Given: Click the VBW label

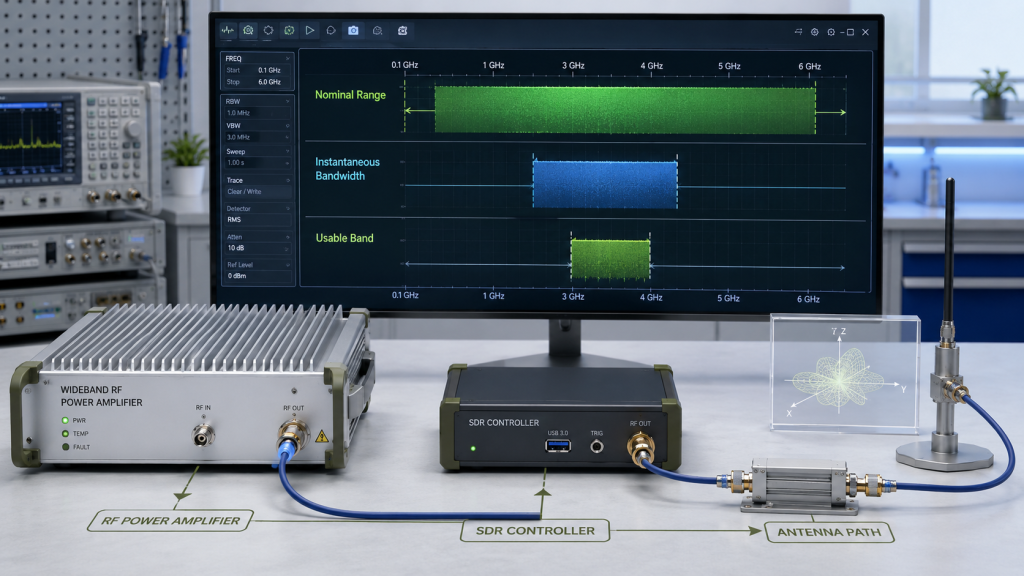Looking at the screenshot, I should [x=234, y=125].
